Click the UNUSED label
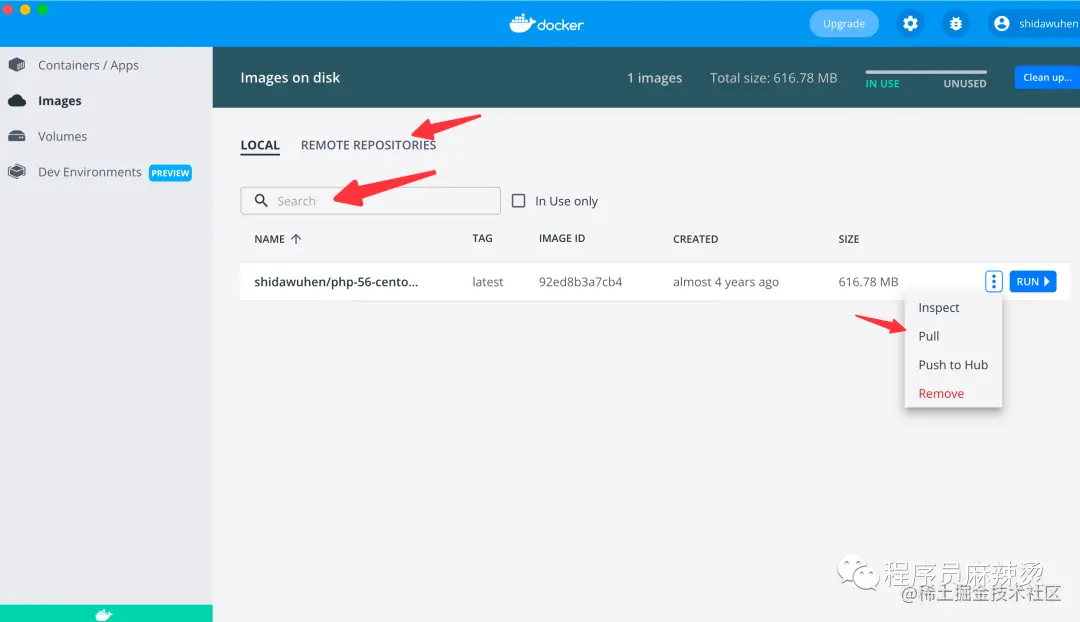The height and width of the screenshot is (622, 1080). [x=965, y=83]
